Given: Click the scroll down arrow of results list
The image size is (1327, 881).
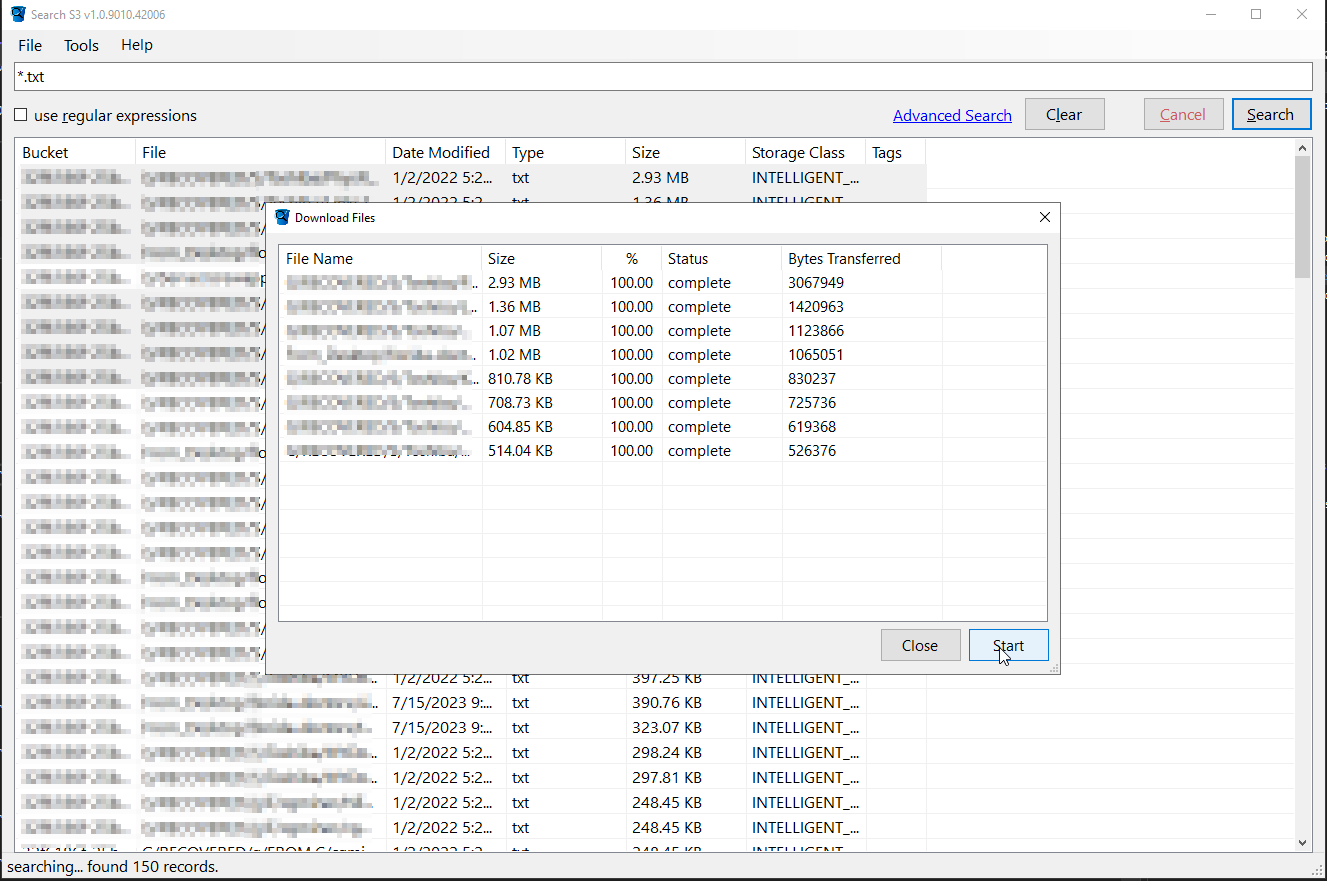Looking at the screenshot, I should coord(1302,843).
